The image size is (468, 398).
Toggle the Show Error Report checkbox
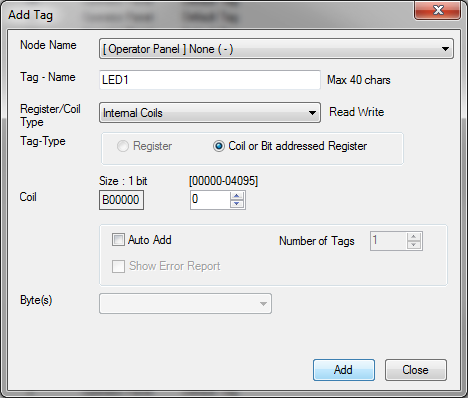point(118,266)
